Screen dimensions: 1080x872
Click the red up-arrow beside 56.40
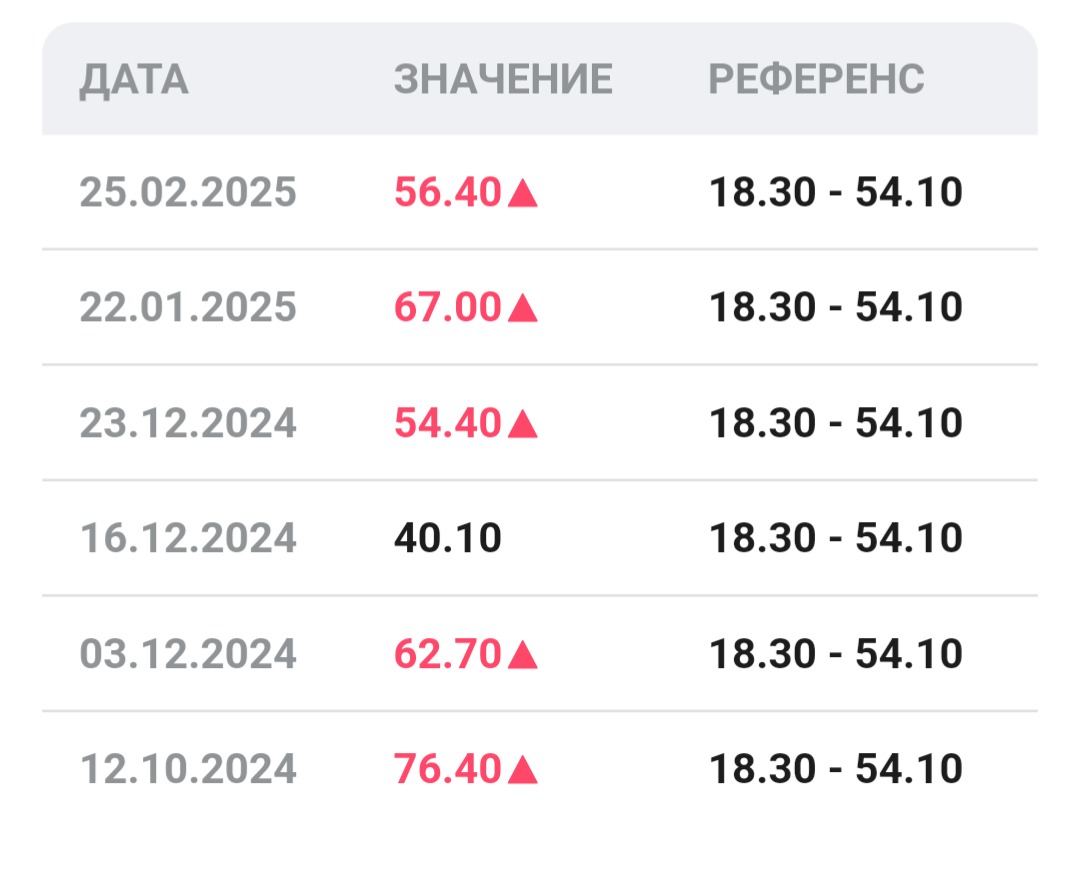(523, 194)
